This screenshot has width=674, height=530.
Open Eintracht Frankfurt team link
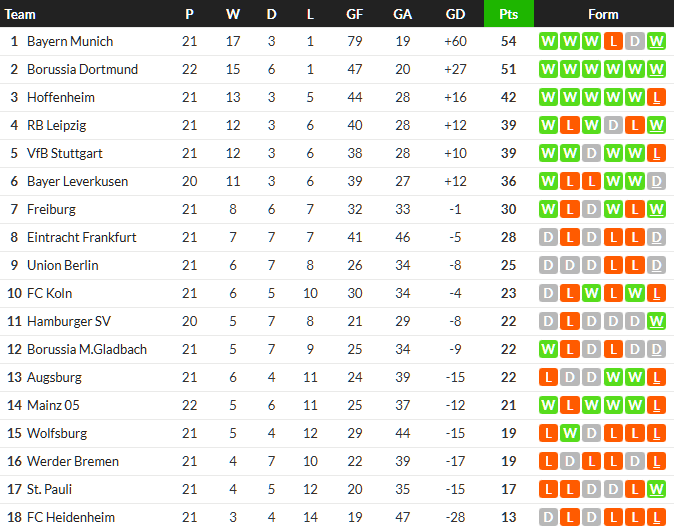pyautogui.click(x=81, y=238)
